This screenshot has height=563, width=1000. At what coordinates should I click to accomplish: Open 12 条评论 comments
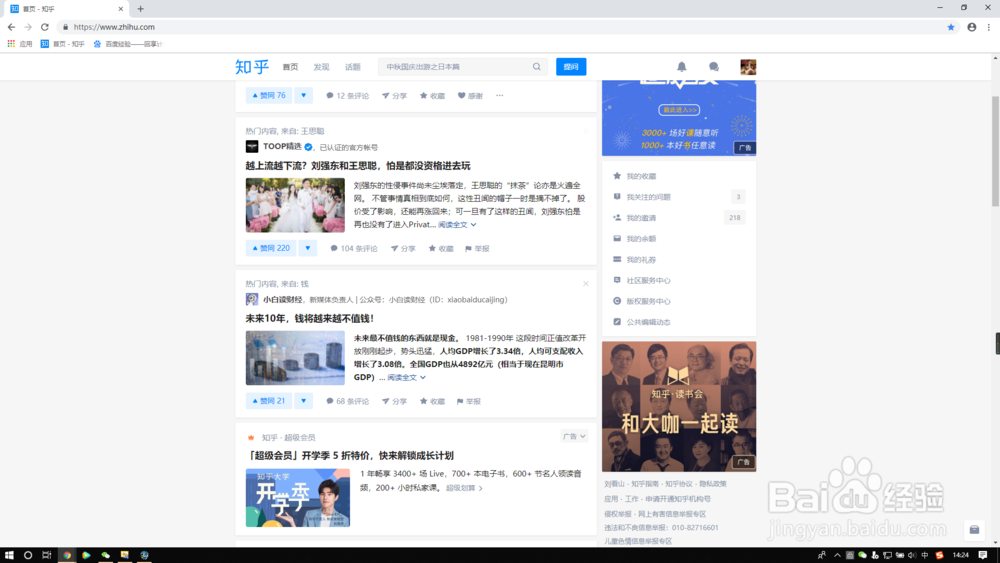click(x=348, y=96)
